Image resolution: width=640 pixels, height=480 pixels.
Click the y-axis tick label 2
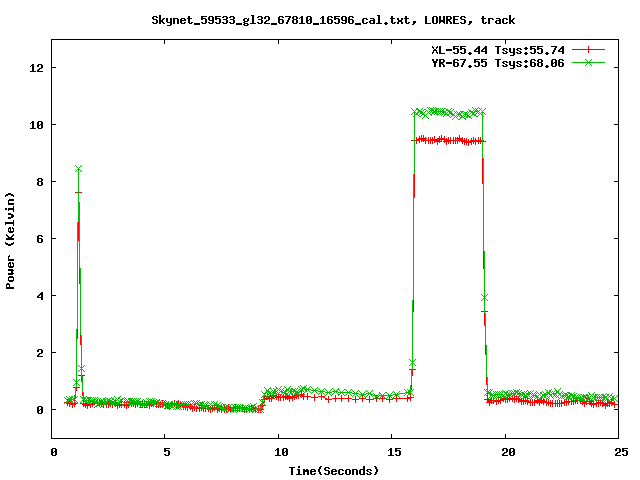40,353
